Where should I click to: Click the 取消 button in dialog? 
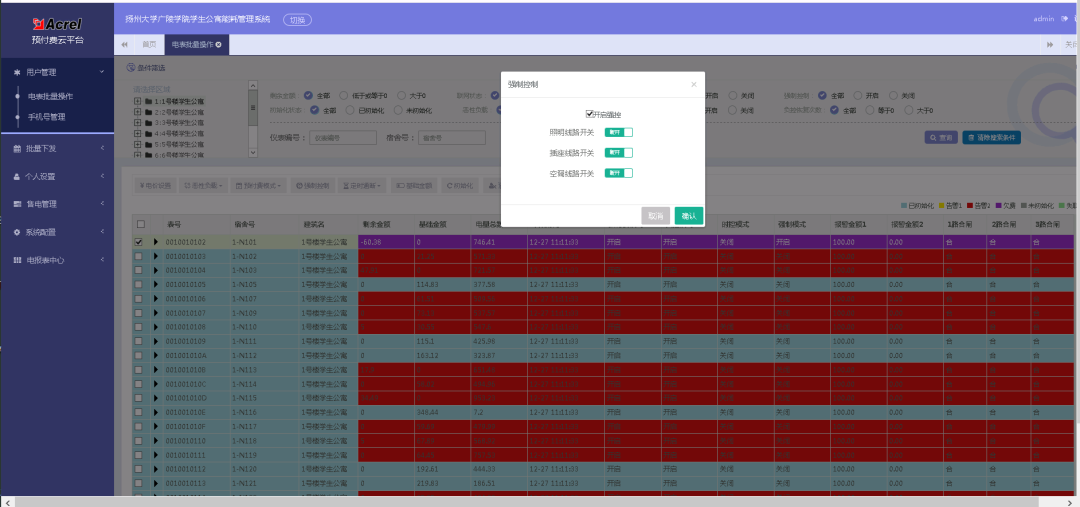point(656,216)
